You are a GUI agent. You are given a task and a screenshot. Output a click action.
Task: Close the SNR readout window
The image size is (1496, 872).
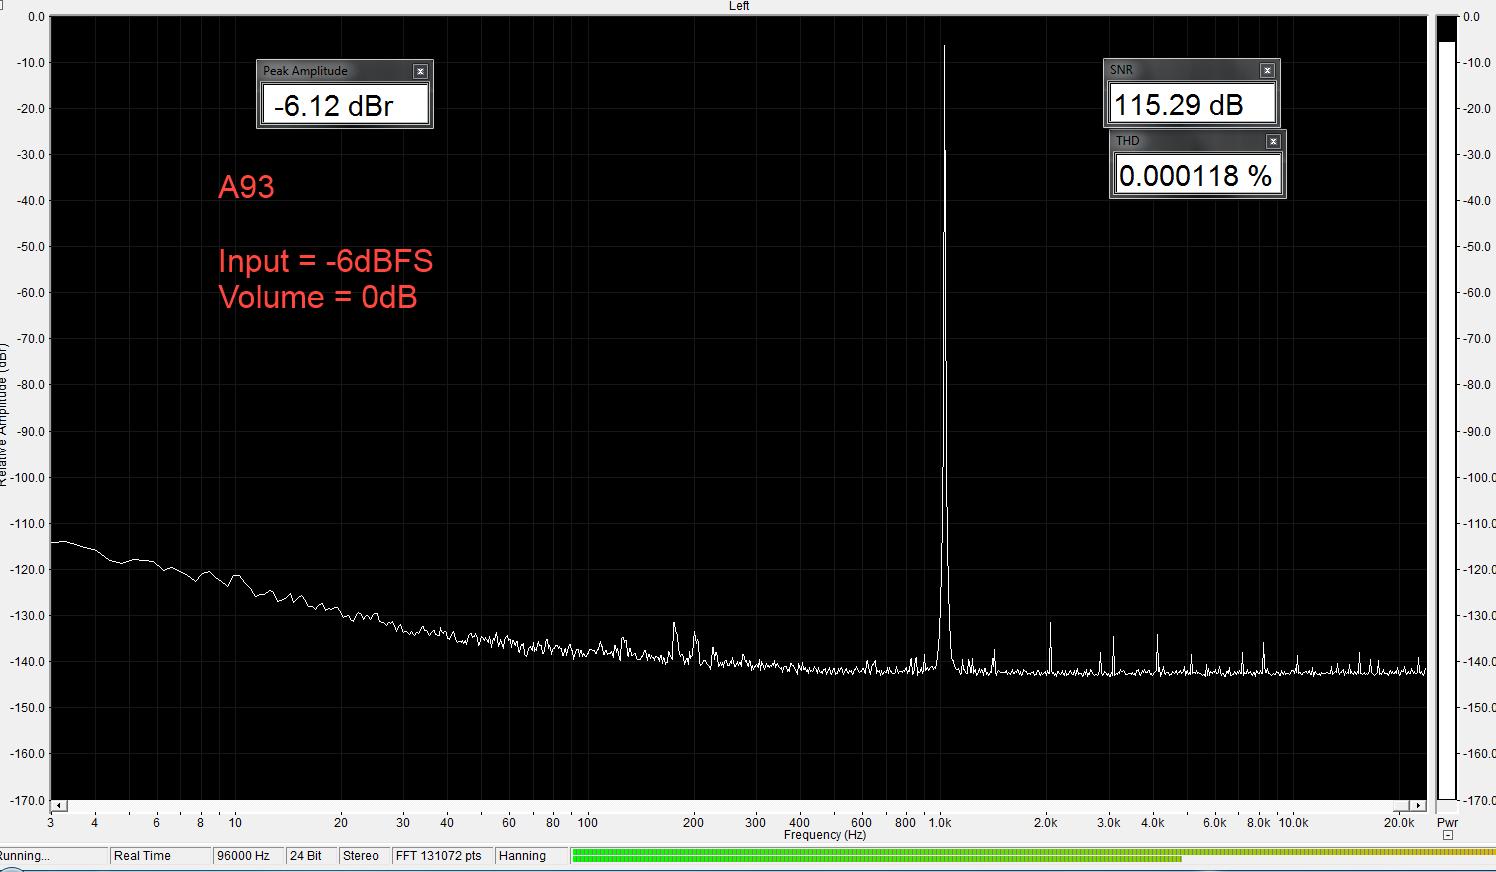tap(1267, 70)
